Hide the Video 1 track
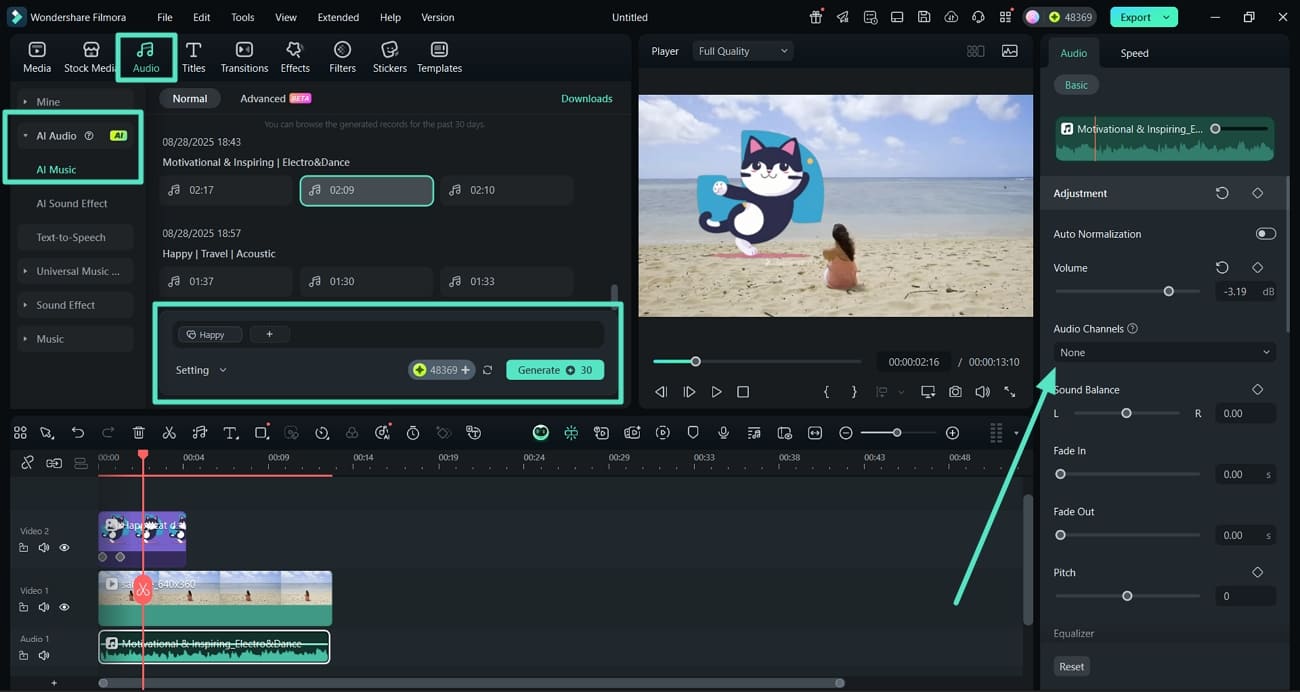Viewport: 1300px width, 692px height. tap(64, 607)
